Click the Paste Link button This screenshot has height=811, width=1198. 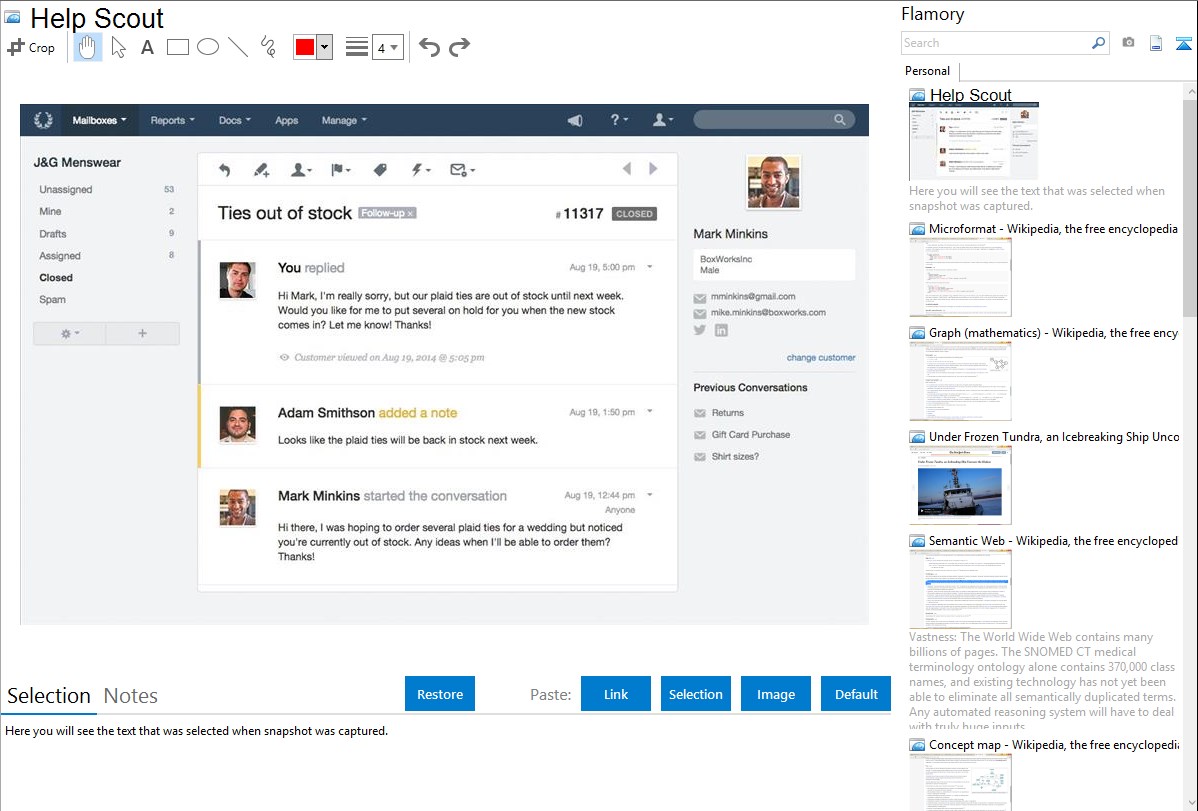[616, 694]
